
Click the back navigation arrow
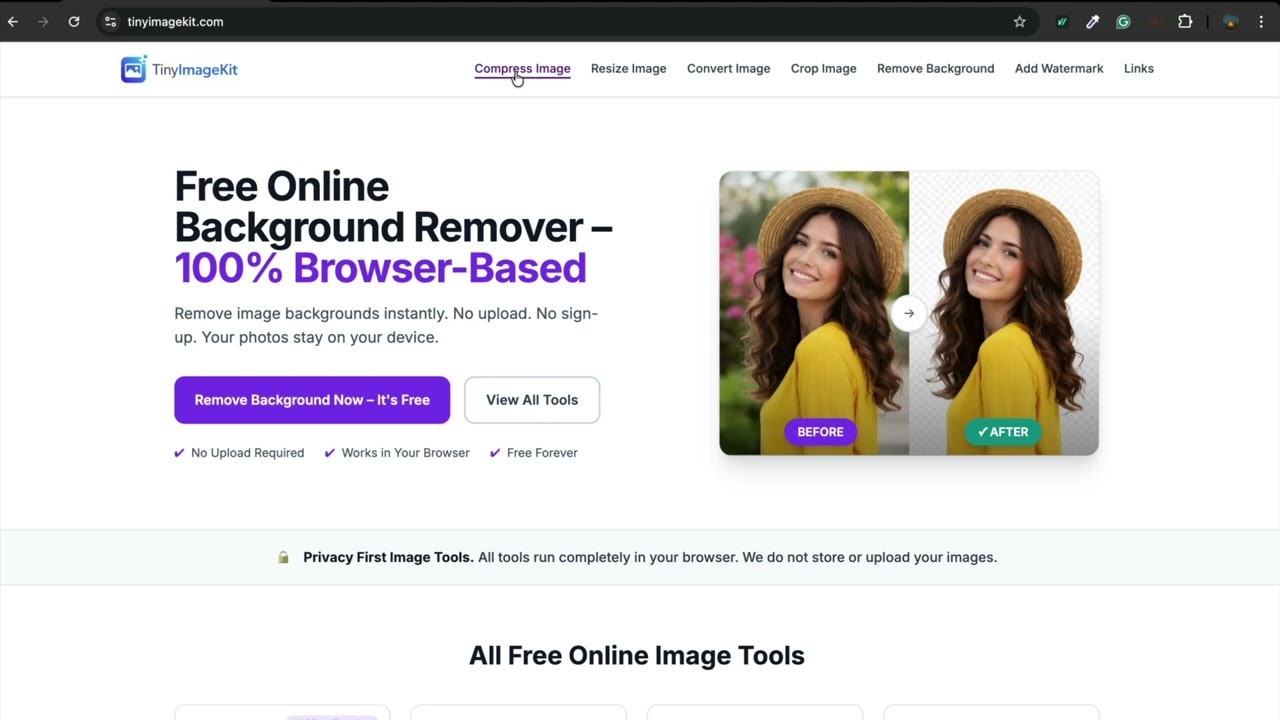pos(12,21)
